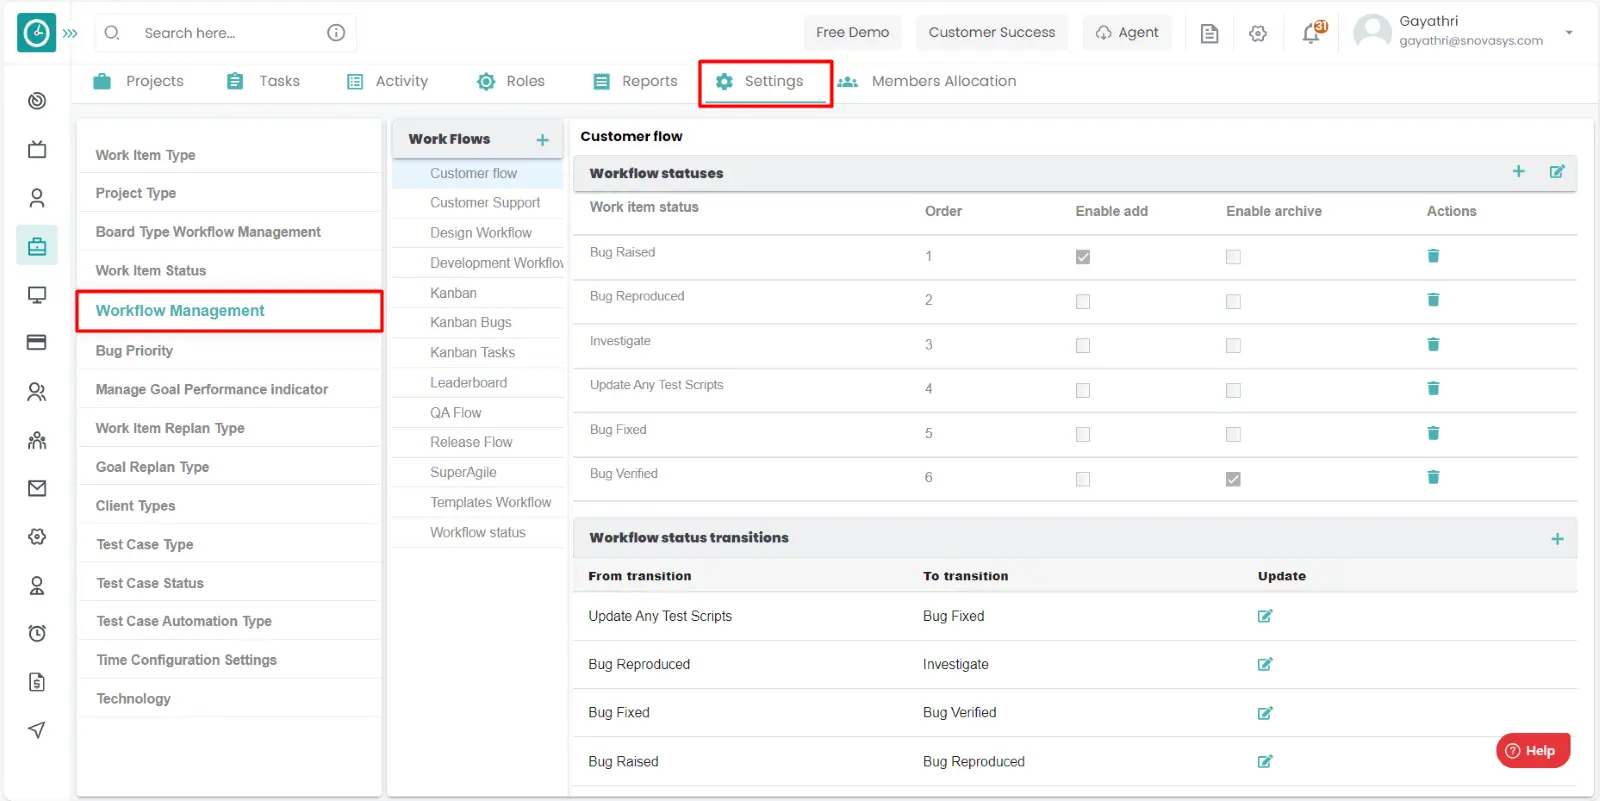Toggle Enable add for Bug Reproduced
The image size is (1600, 801).
coord(1083,301)
